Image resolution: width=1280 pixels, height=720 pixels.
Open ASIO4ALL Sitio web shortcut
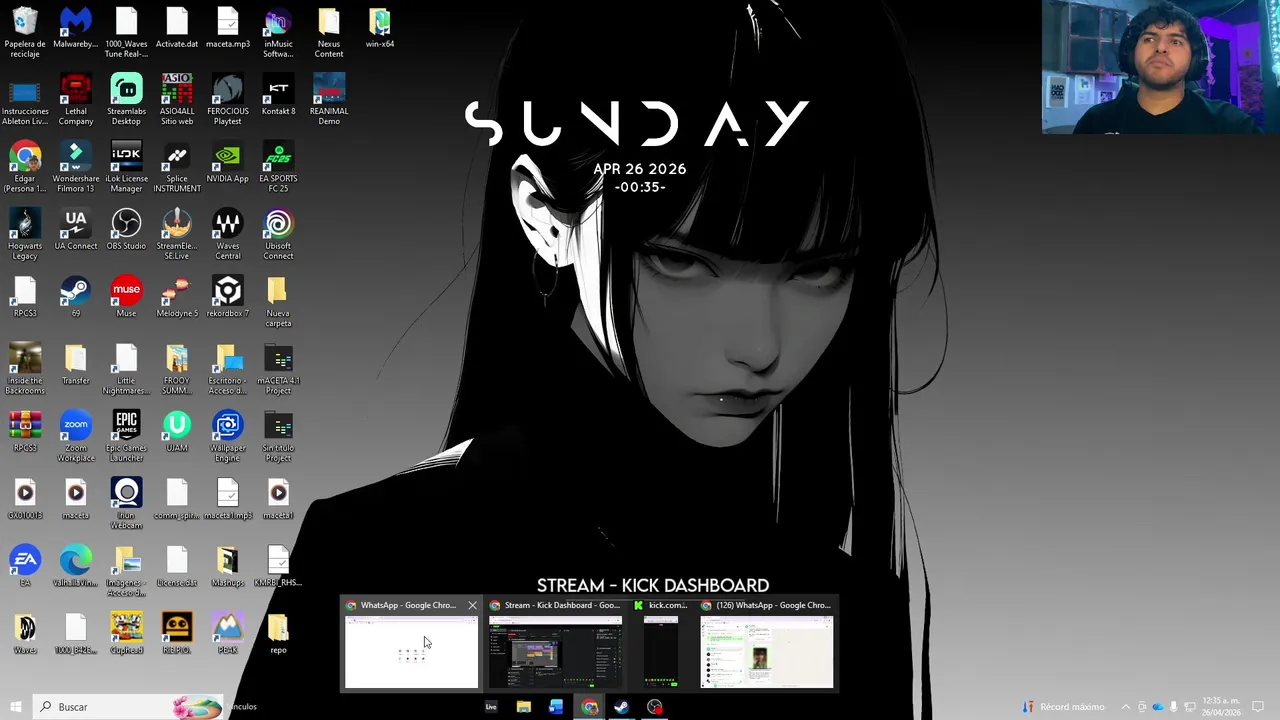[x=177, y=99]
